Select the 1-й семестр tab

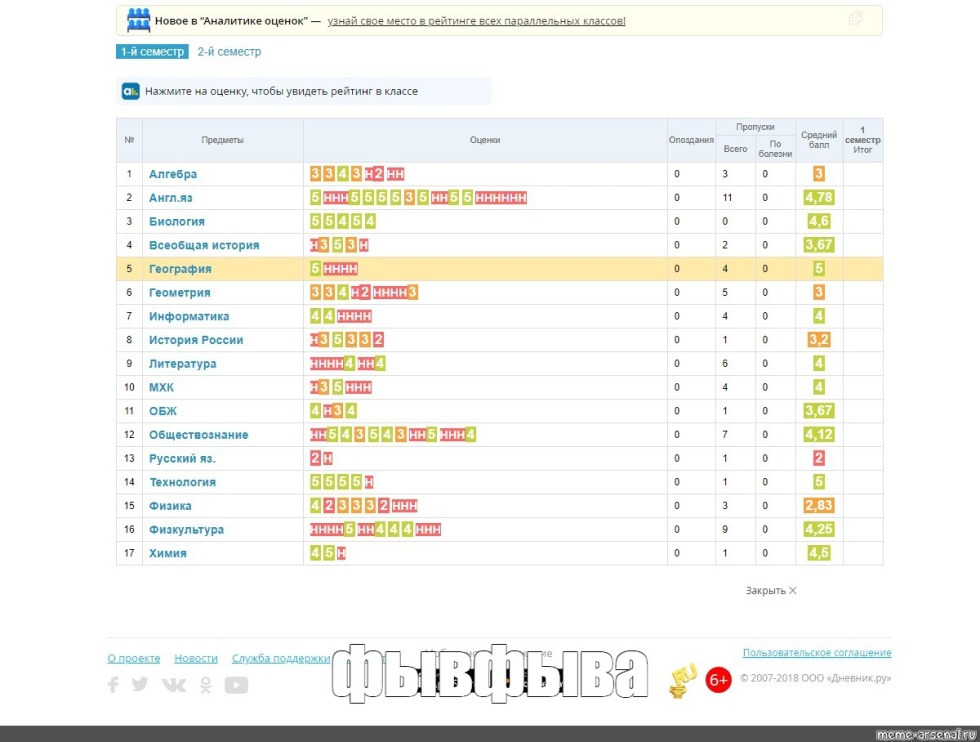tap(152, 52)
